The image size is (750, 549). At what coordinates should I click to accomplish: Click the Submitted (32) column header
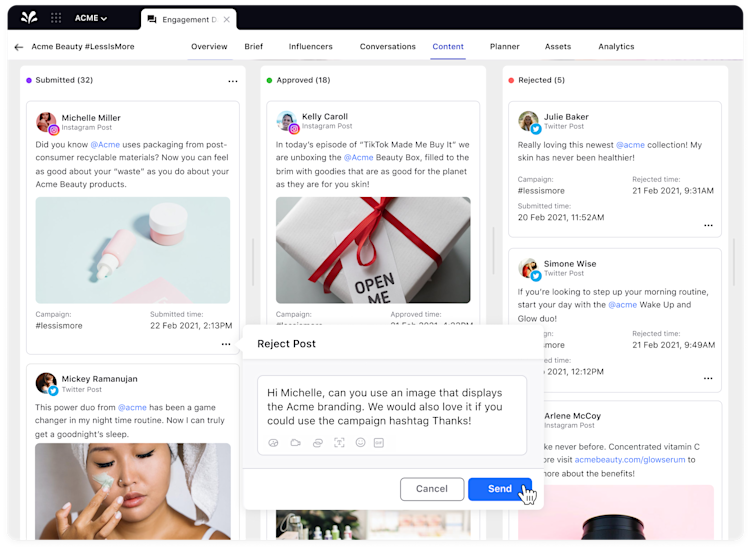click(64, 80)
